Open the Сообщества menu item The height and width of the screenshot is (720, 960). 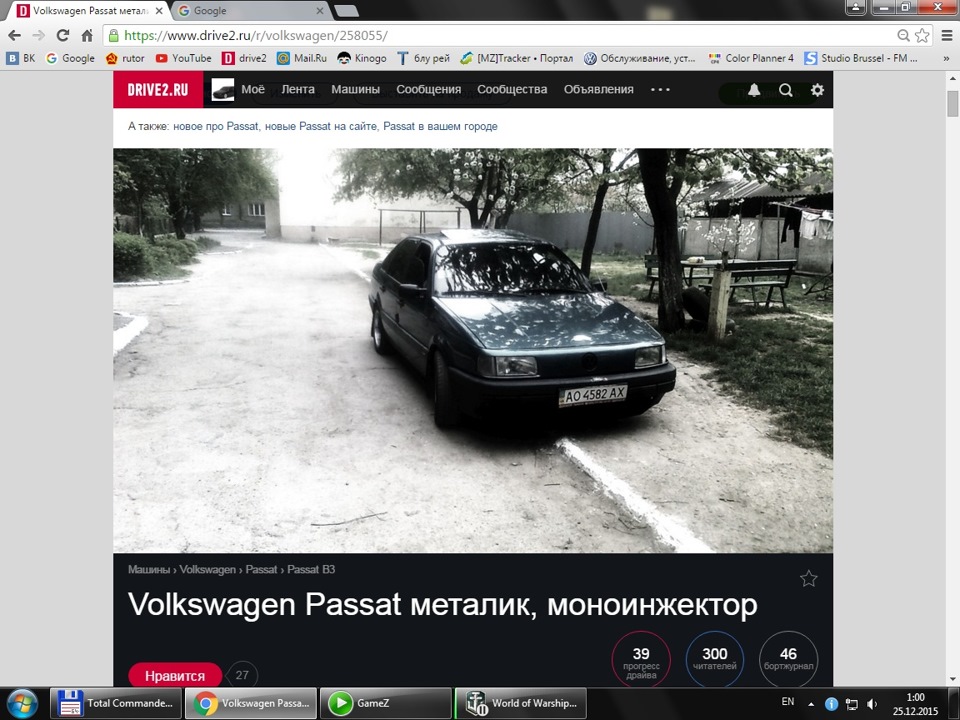[512, 89]
